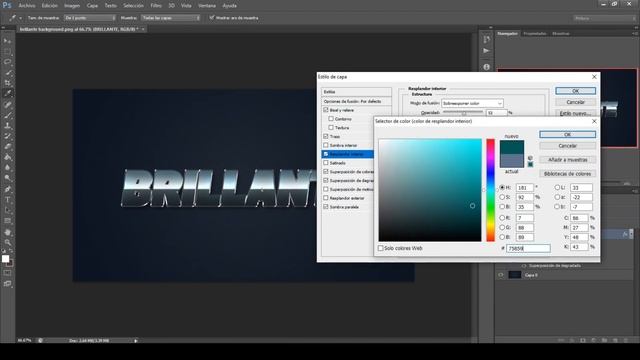The height and width of the screenshot is (360, 640).
Task: Select the Healing Brush tool
Action: (7, 104)
